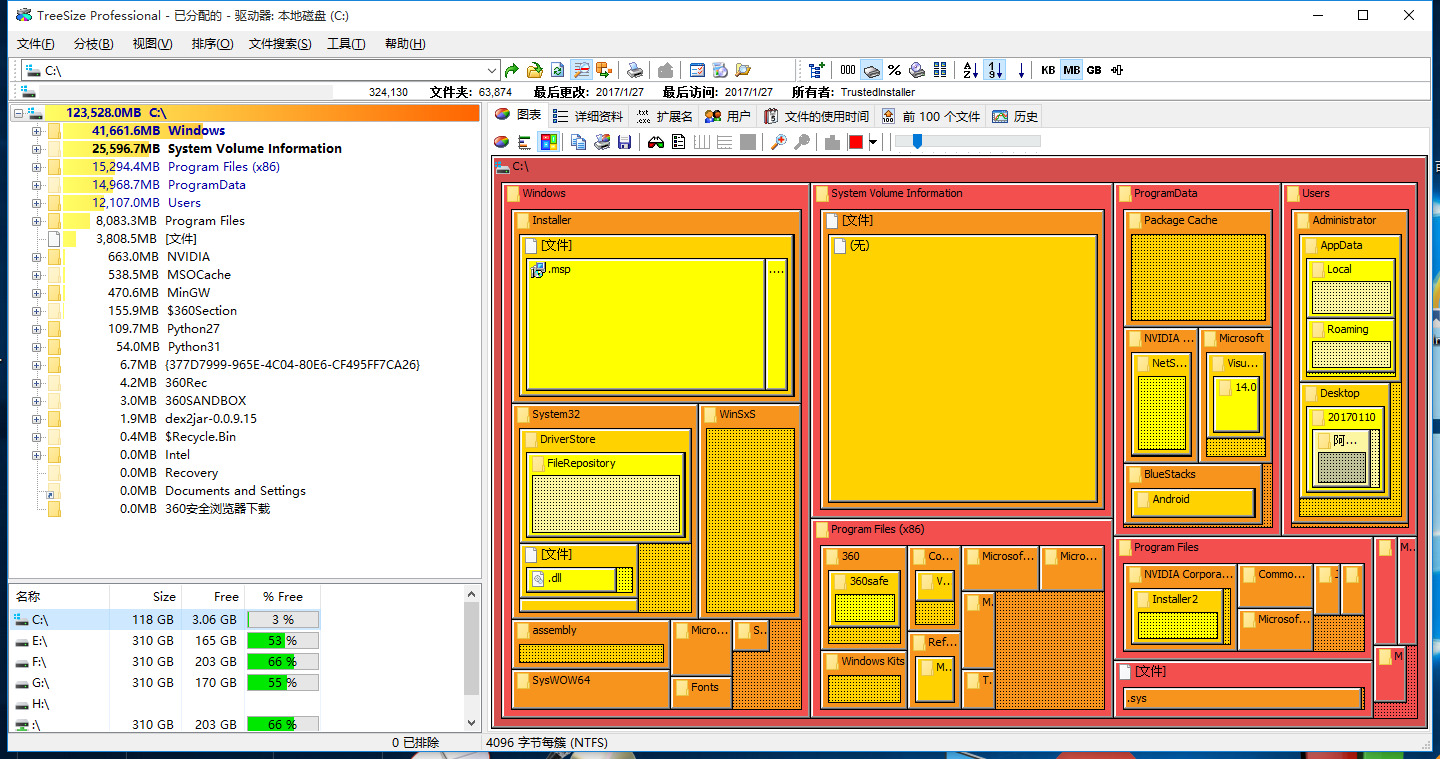The image size is (1440, 759).
Task: Open the 工具(T) menu
Action: click(x=346, y=44)
